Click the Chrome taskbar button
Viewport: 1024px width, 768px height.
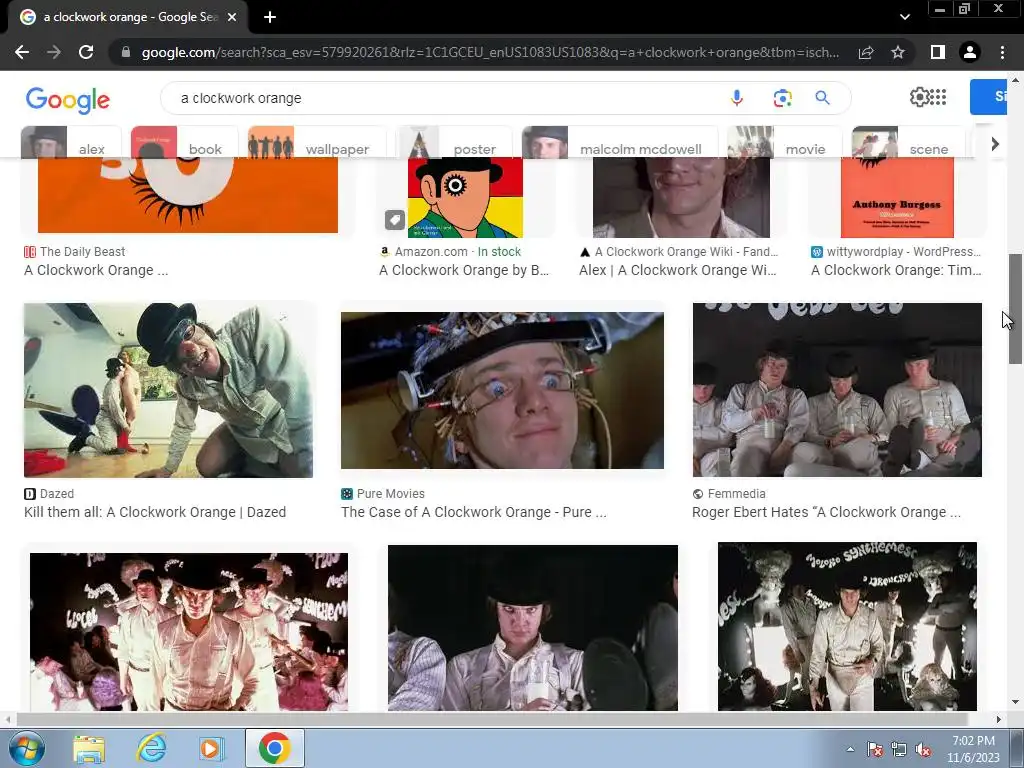(274, 748)
